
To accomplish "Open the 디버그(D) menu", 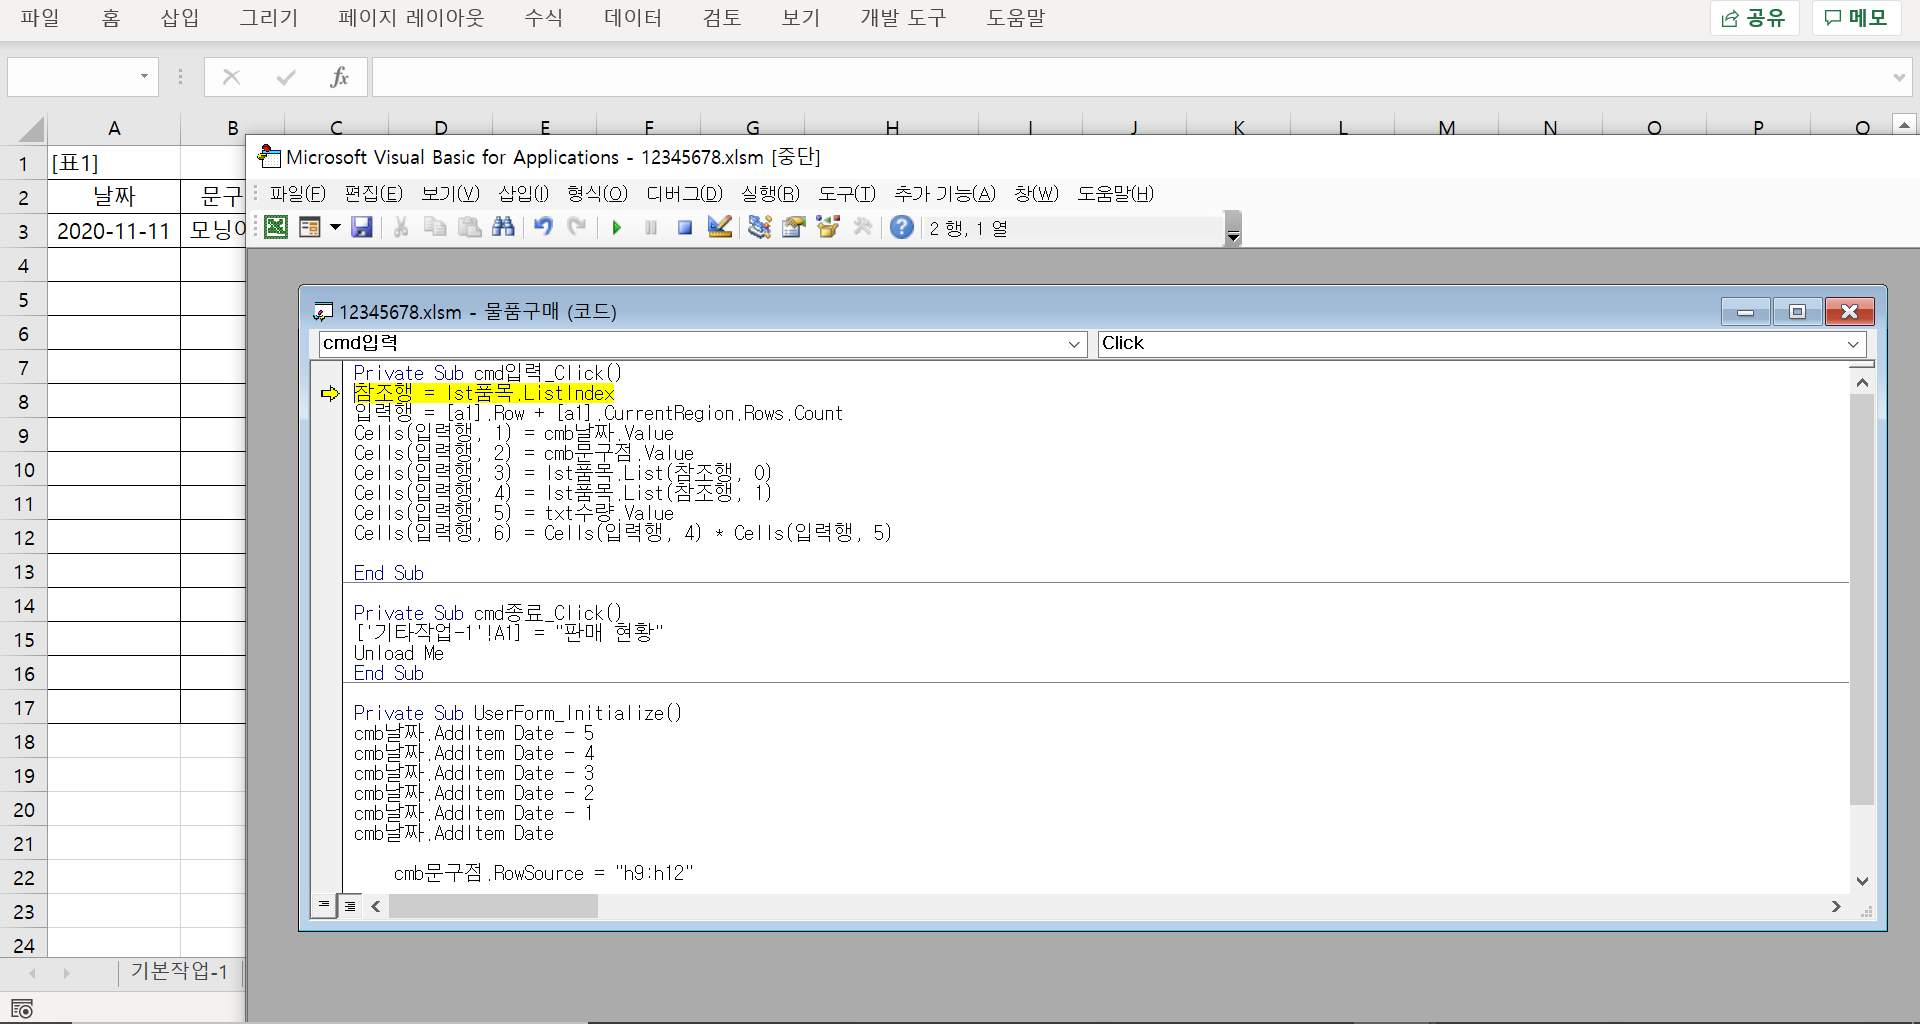I will click(x=684, y=194).
